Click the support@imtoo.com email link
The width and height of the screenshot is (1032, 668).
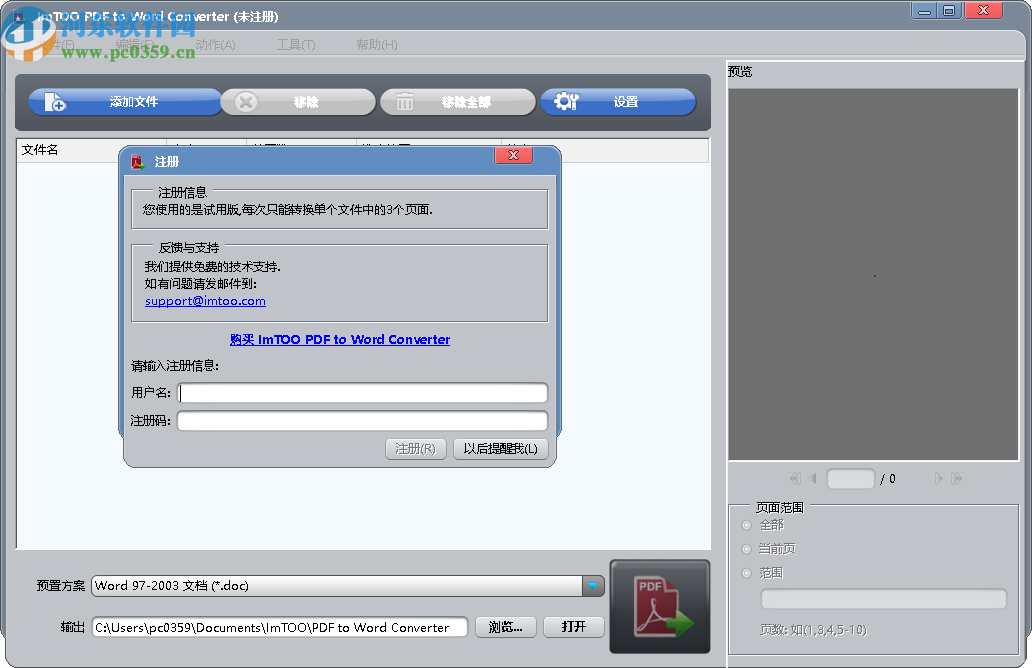pyautogui.click(x=204, y=300)
